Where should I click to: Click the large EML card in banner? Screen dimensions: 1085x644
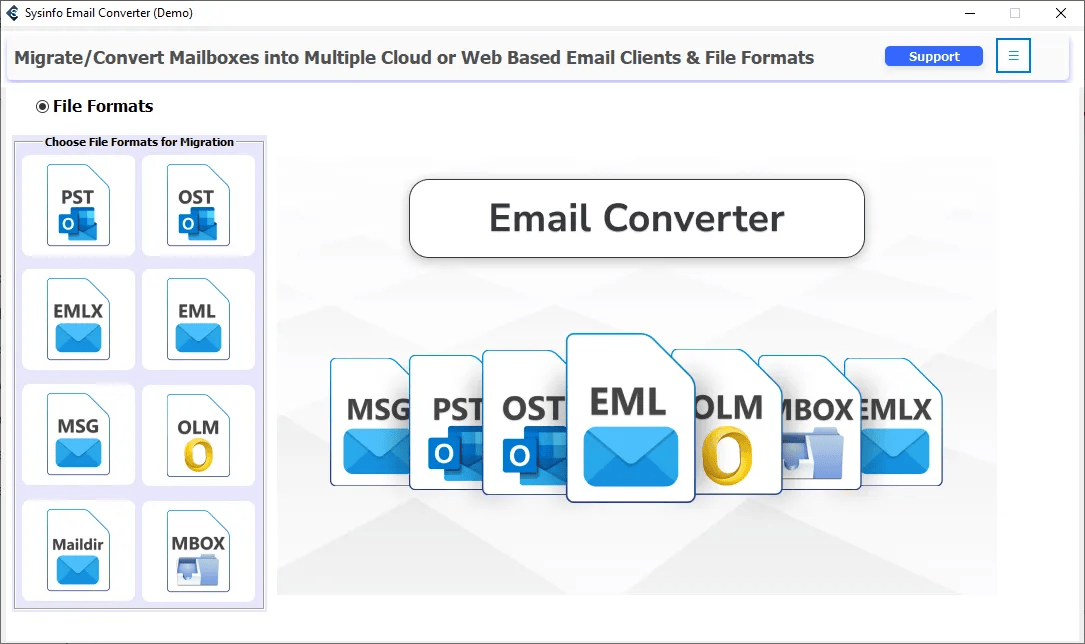(x=630, y=418)
